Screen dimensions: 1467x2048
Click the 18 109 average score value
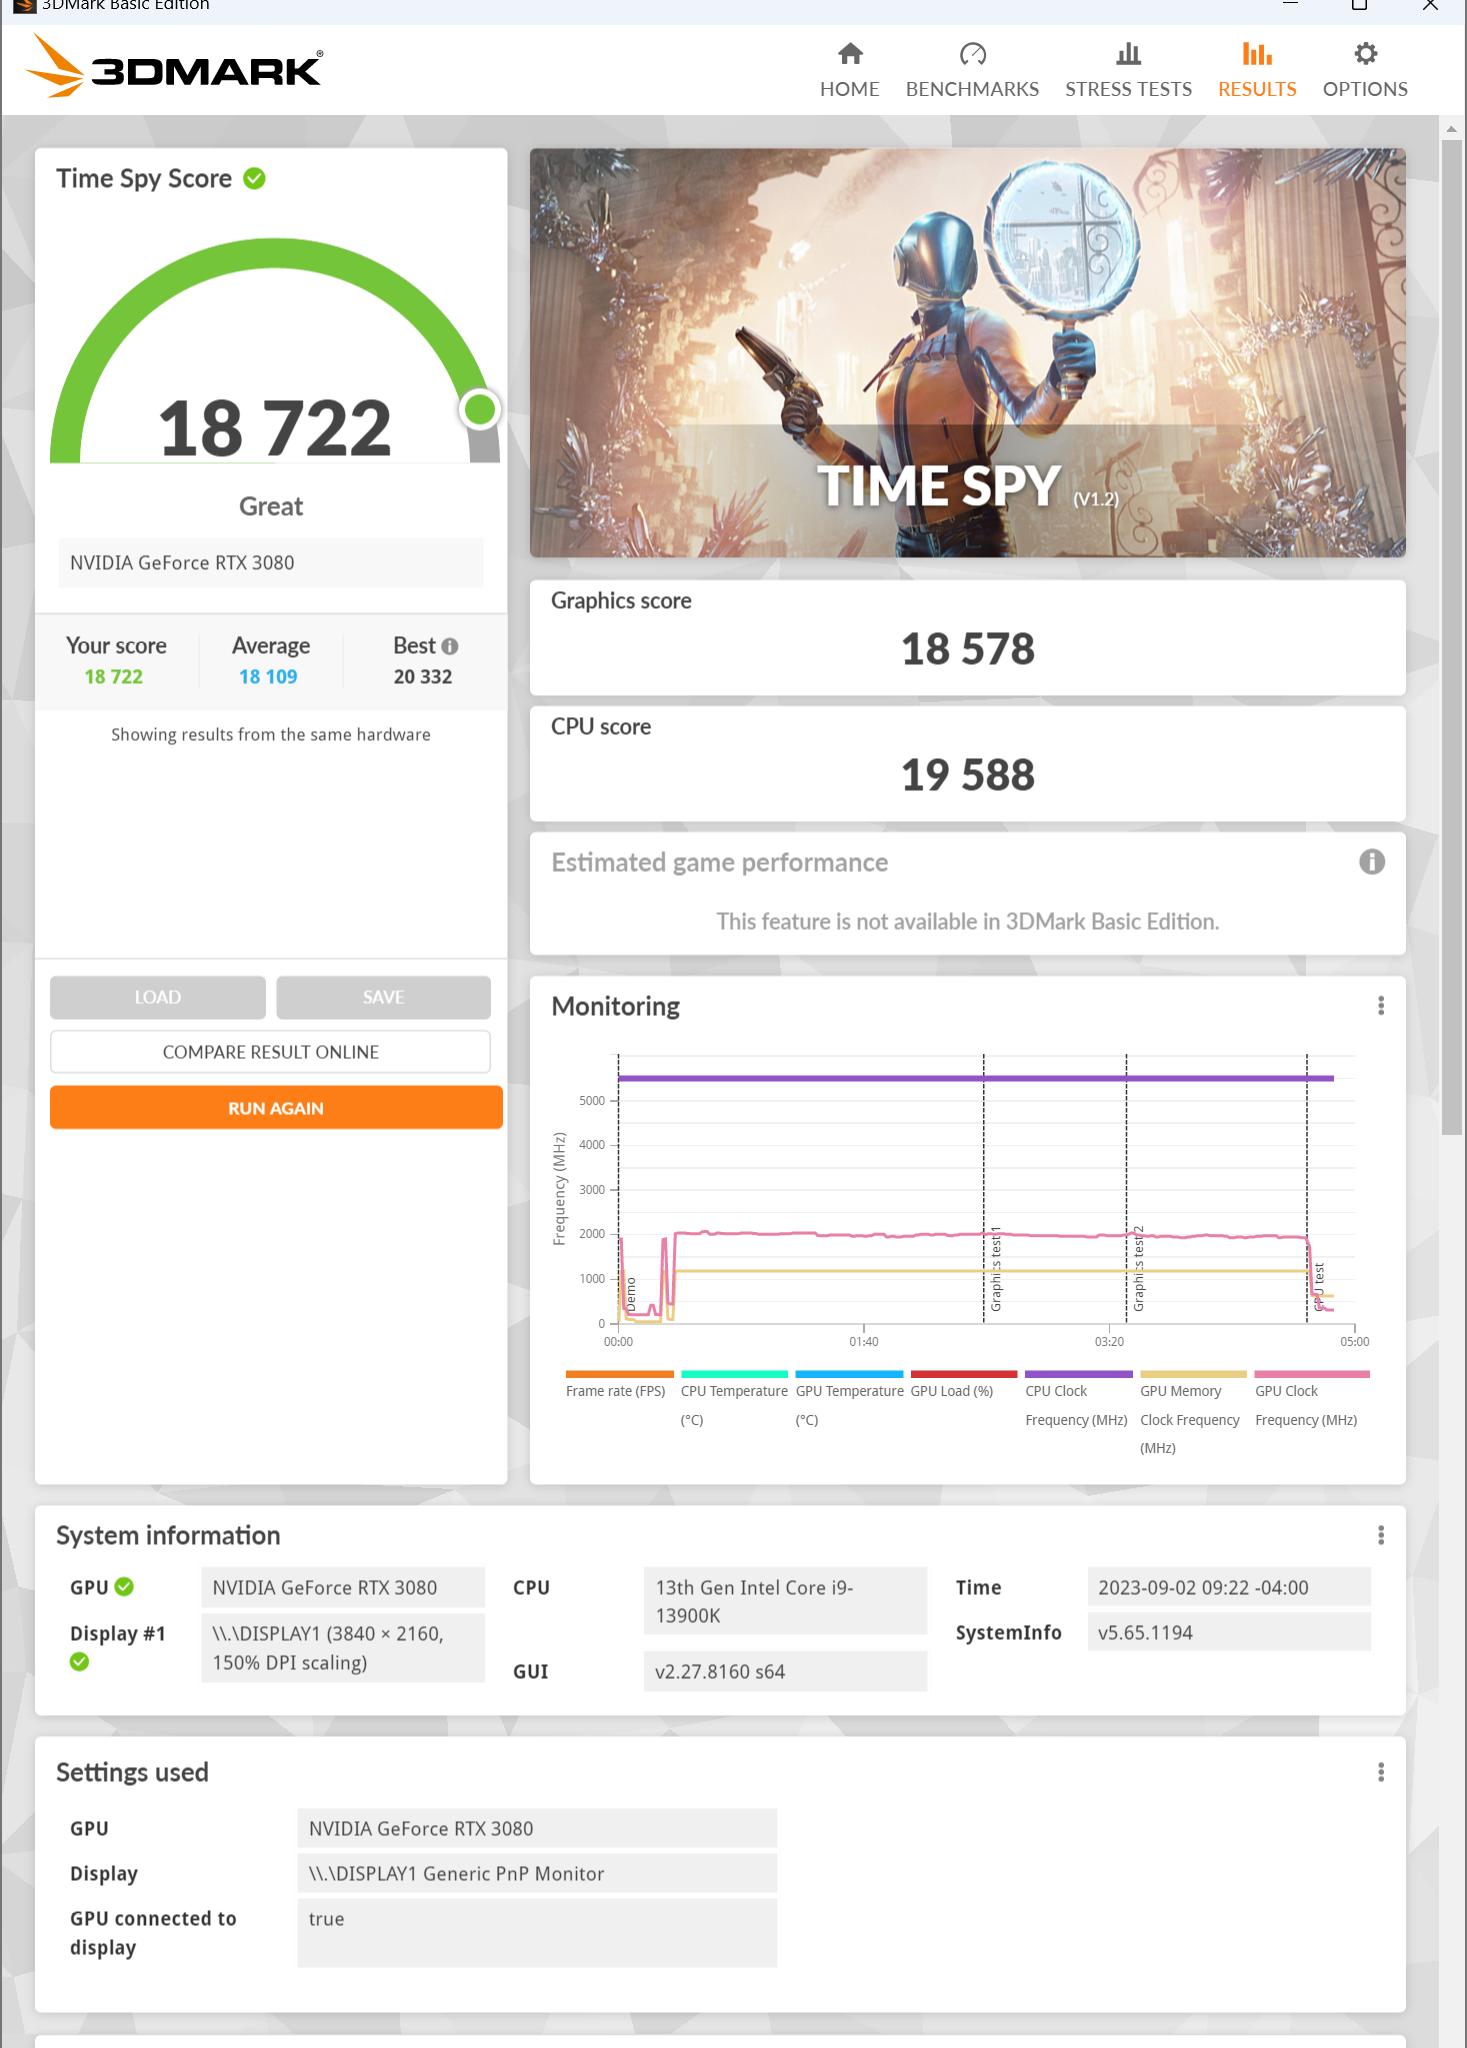[268, 677]
